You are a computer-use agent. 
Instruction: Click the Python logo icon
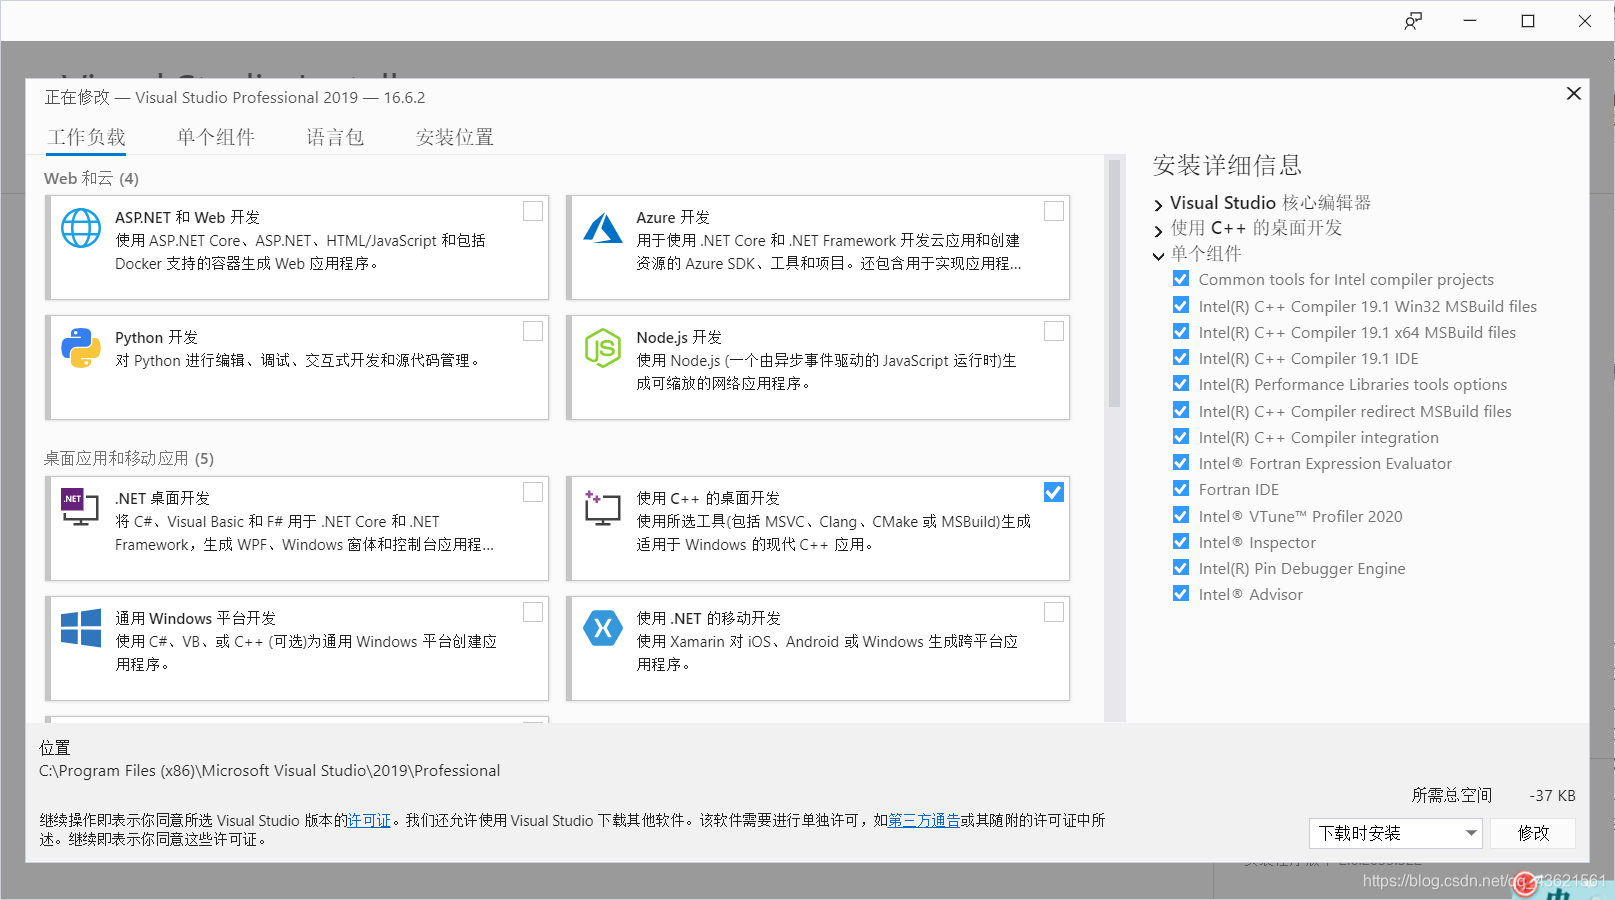[81, 348]
